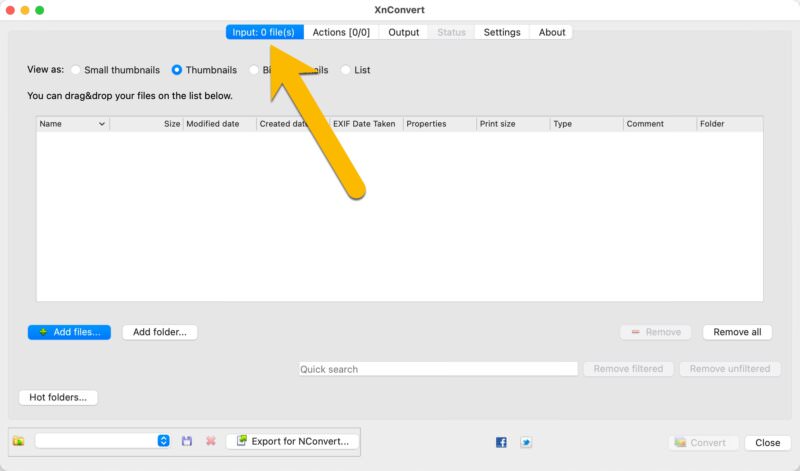Open the Twitter share icon

click(526, 442)
